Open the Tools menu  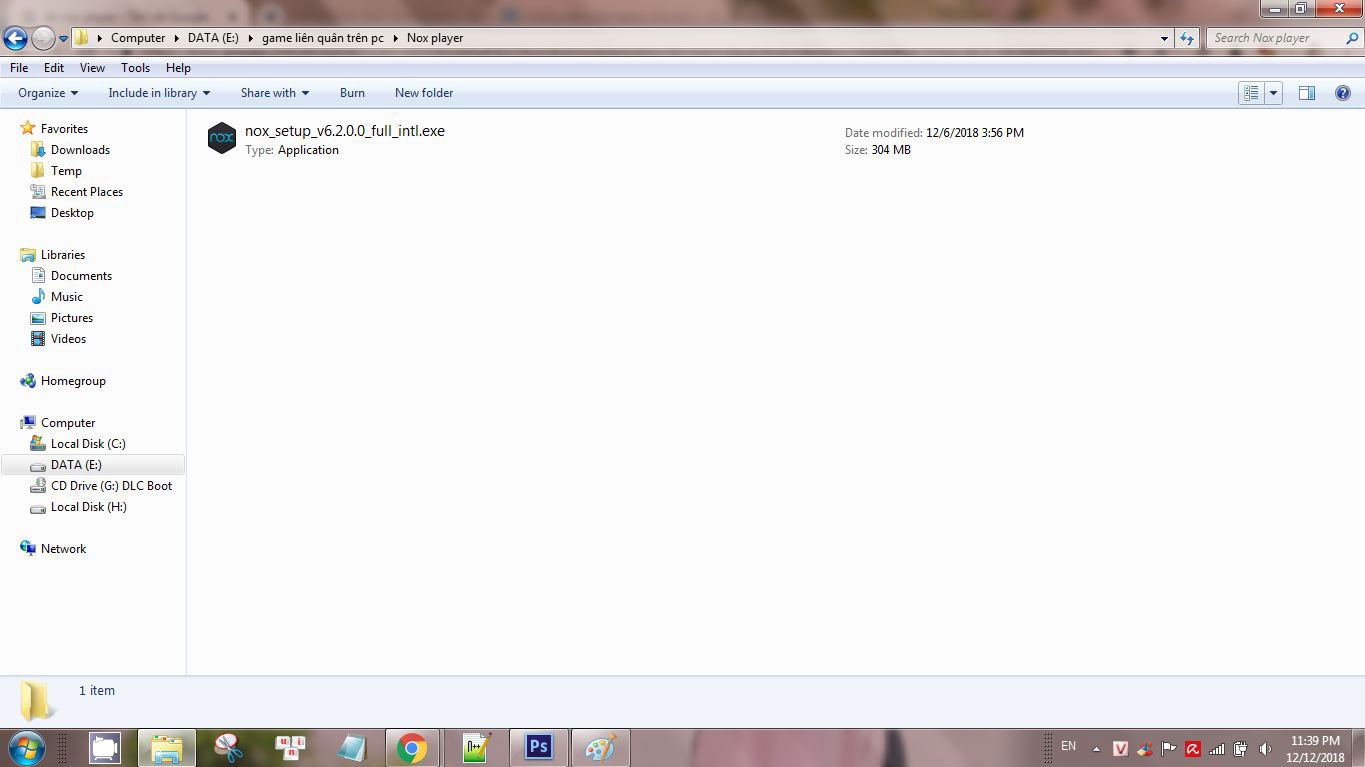pyautogui.click(x=135, y=68)
